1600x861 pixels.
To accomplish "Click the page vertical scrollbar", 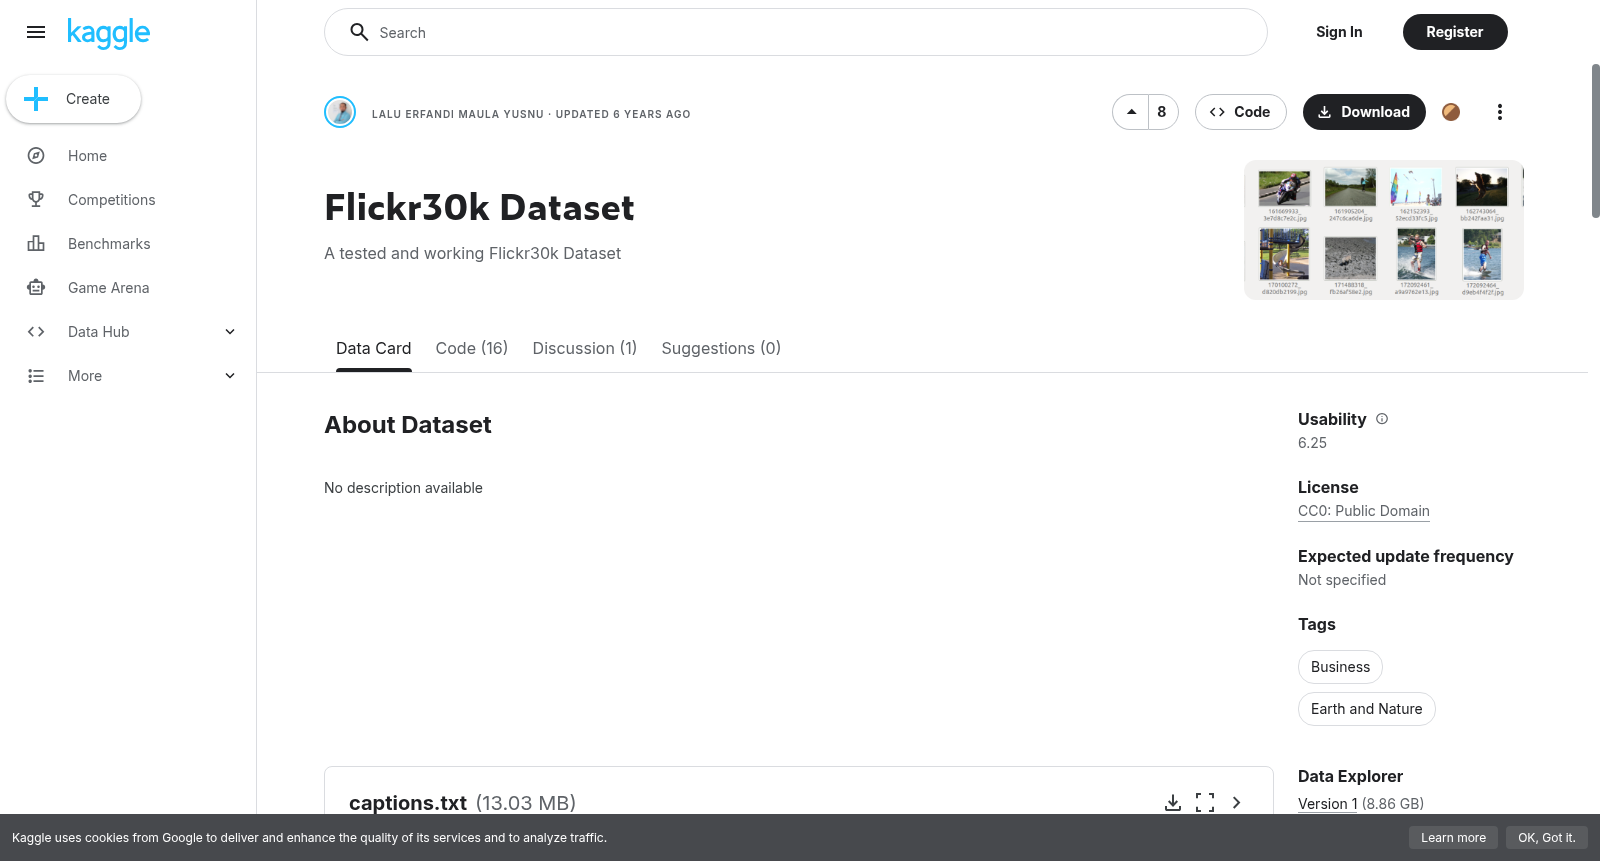I will [1595, 140].
